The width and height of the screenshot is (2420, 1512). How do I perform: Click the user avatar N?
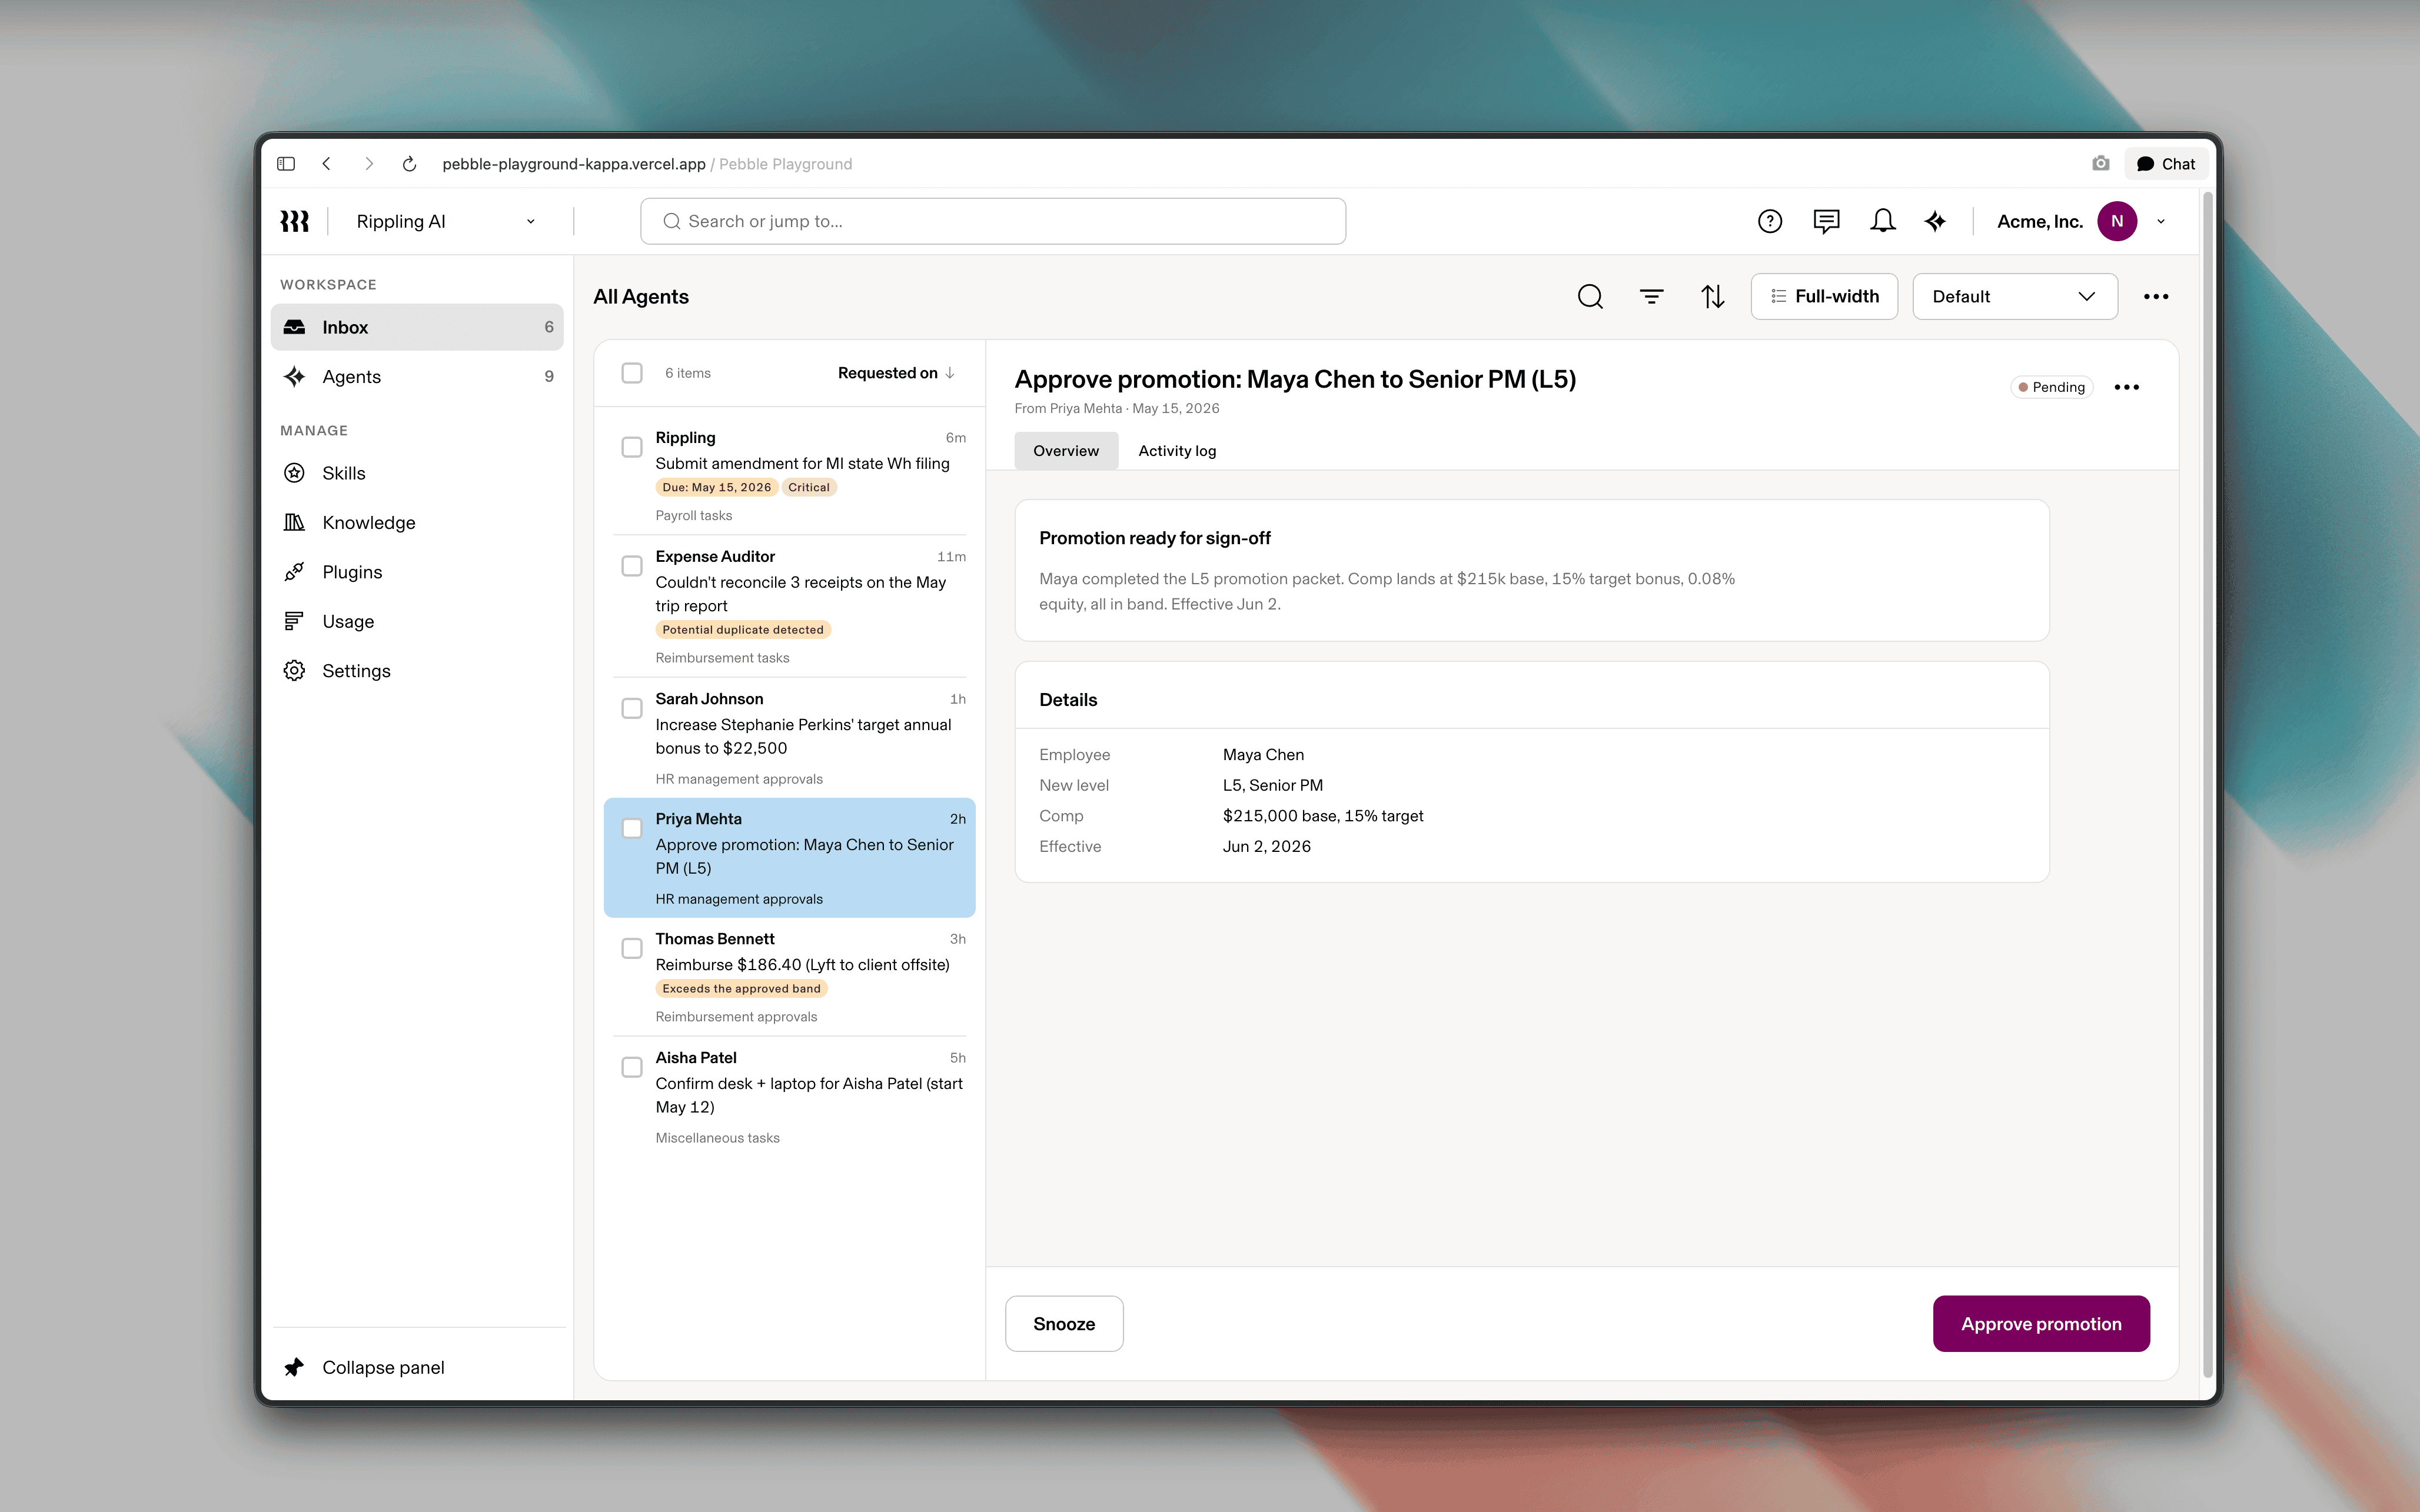pos(2117,221)
